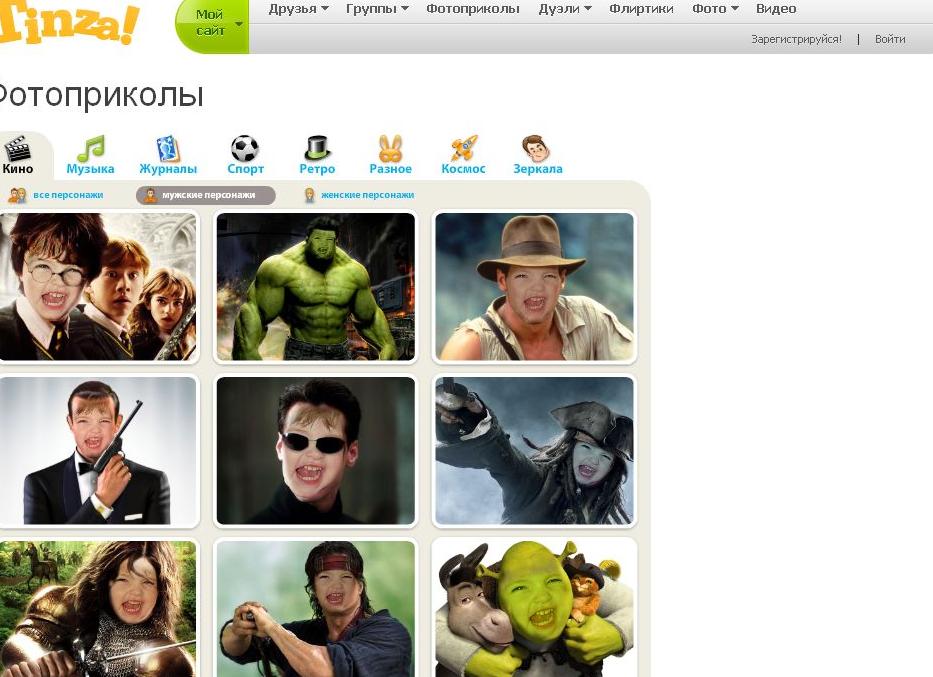Switch to the Разное tab

[x=390, y=168]
